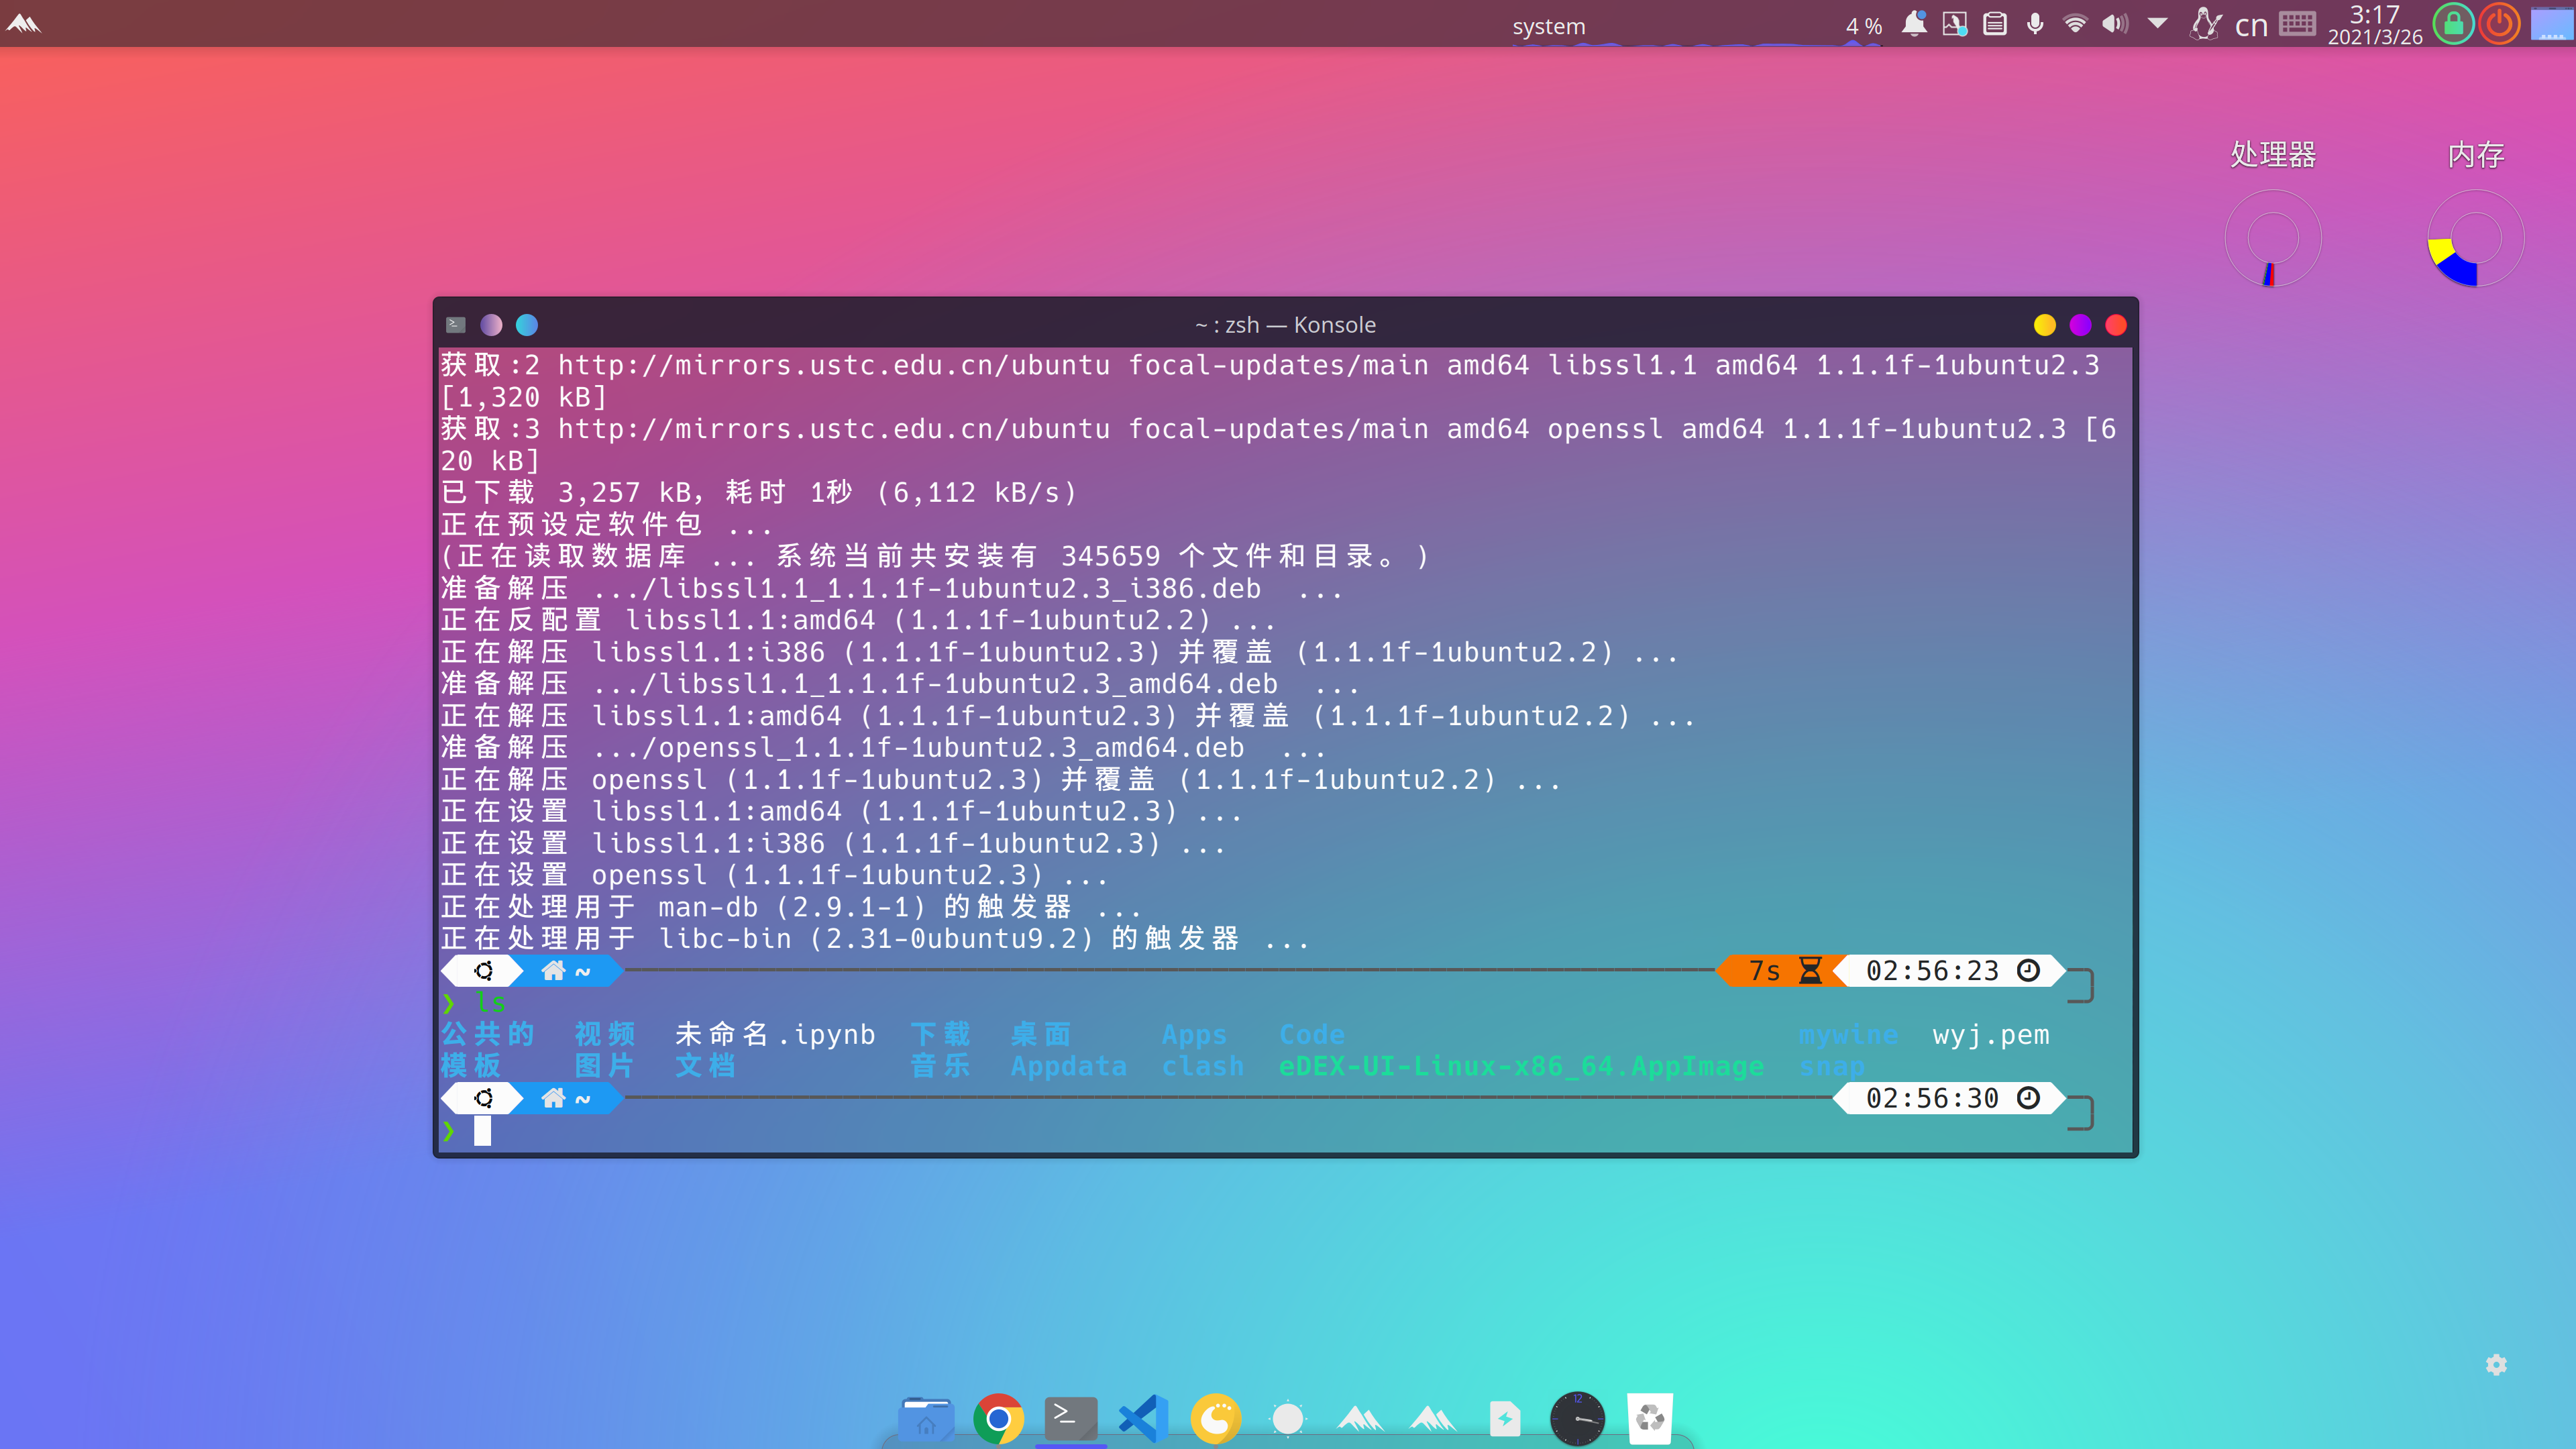
Task: Click the white sun icon in dock
Action: (1288, 1418)
